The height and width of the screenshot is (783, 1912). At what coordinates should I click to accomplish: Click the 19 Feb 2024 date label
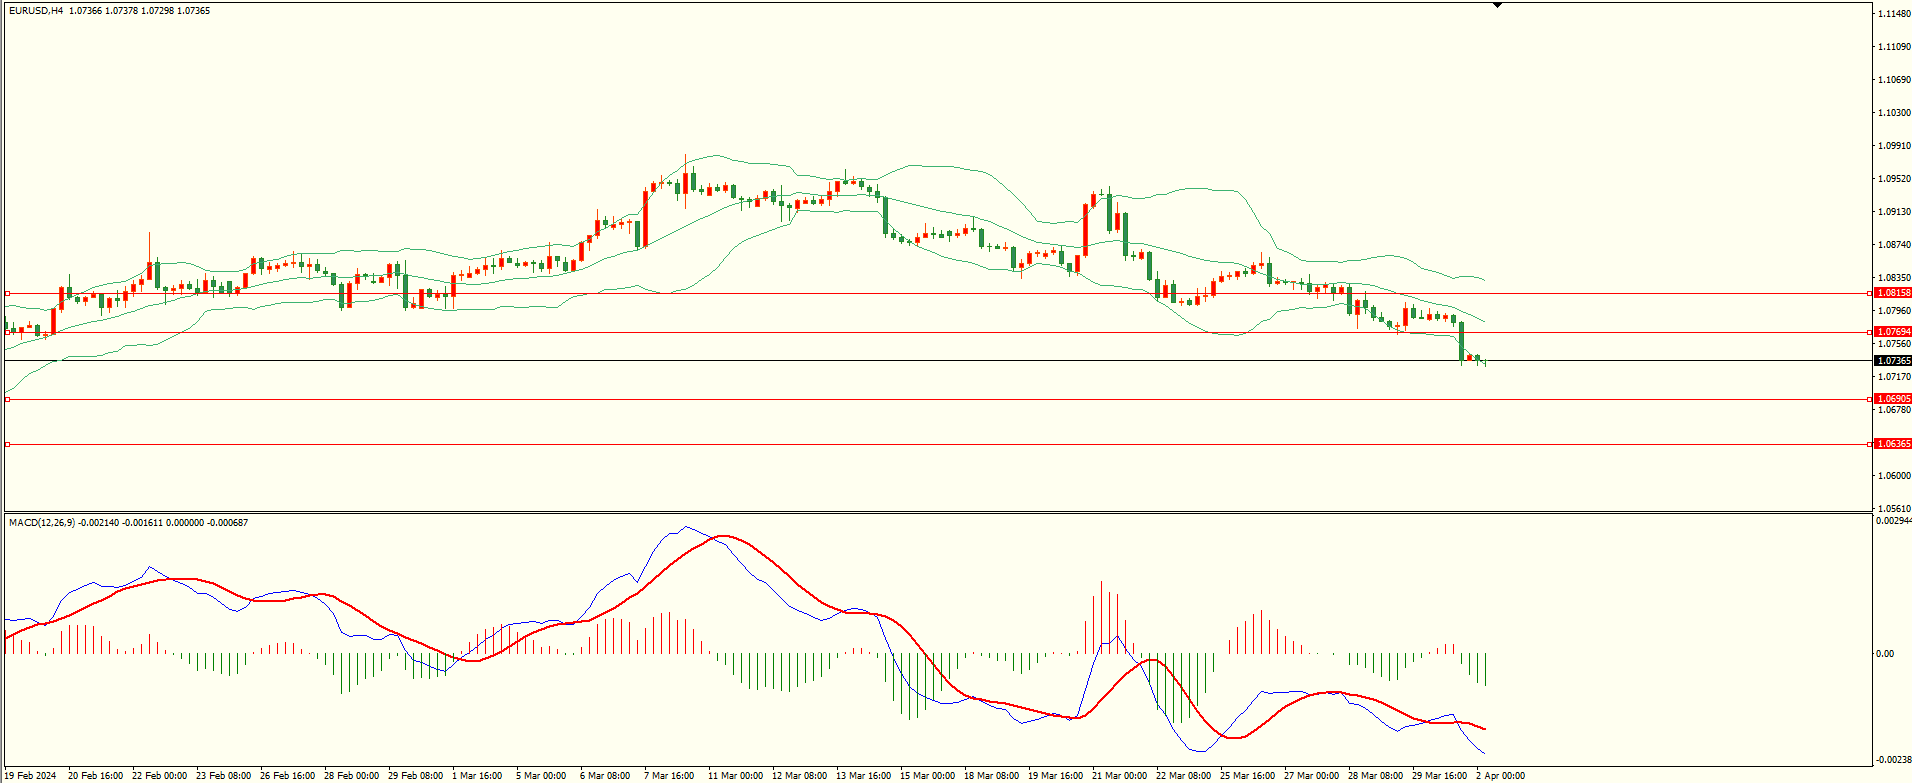(31, 776)
